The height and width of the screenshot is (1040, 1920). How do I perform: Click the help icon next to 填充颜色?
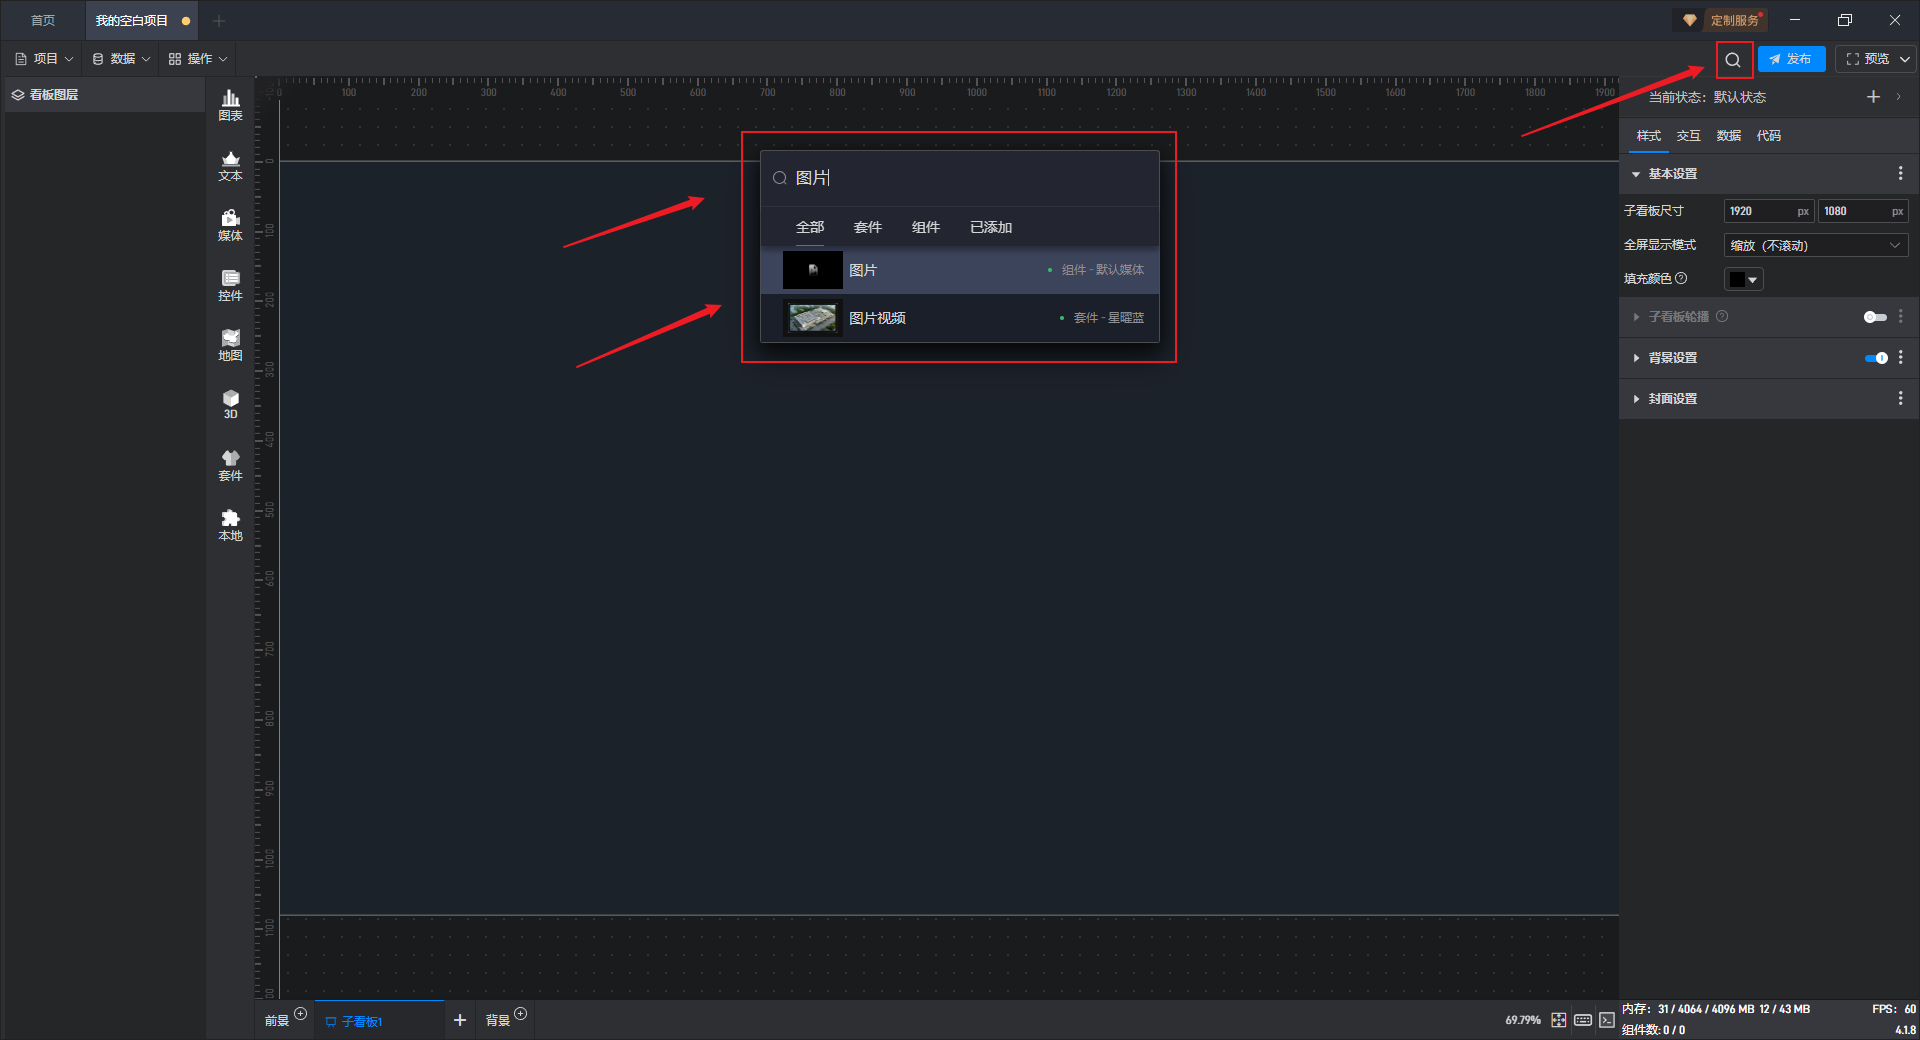click(1681, 279)
